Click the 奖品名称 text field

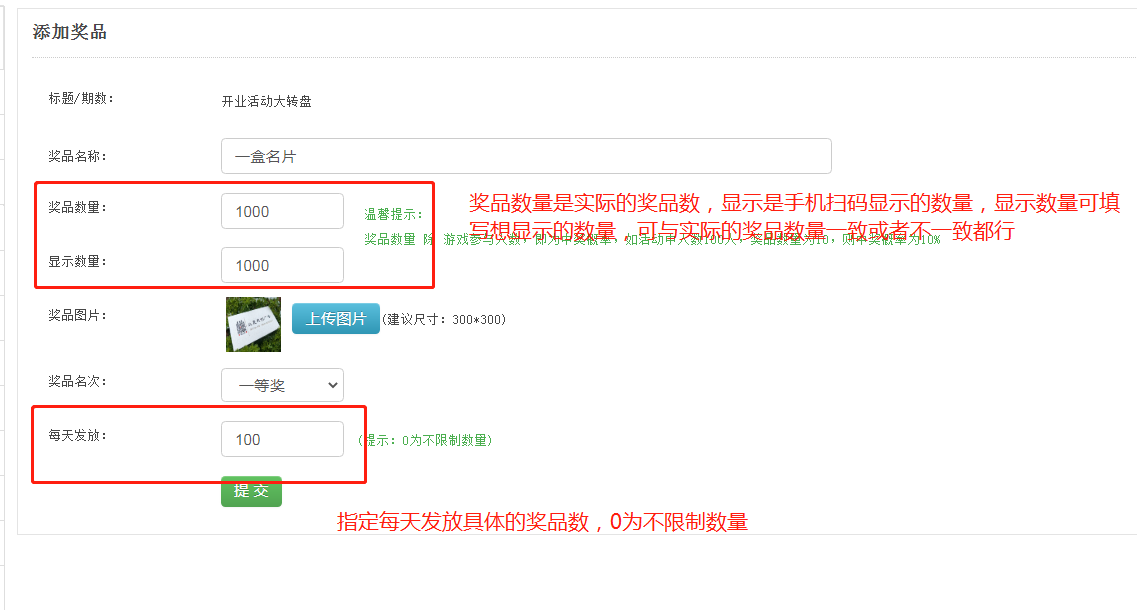point(526,156)
